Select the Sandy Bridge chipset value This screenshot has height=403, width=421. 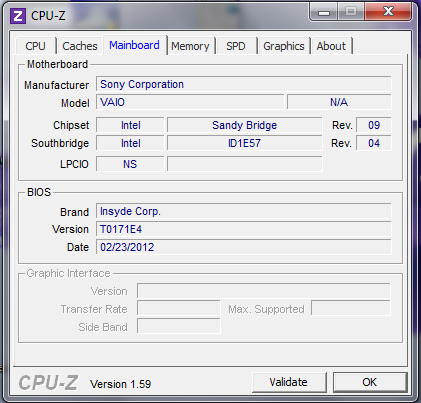pos(245,125)
